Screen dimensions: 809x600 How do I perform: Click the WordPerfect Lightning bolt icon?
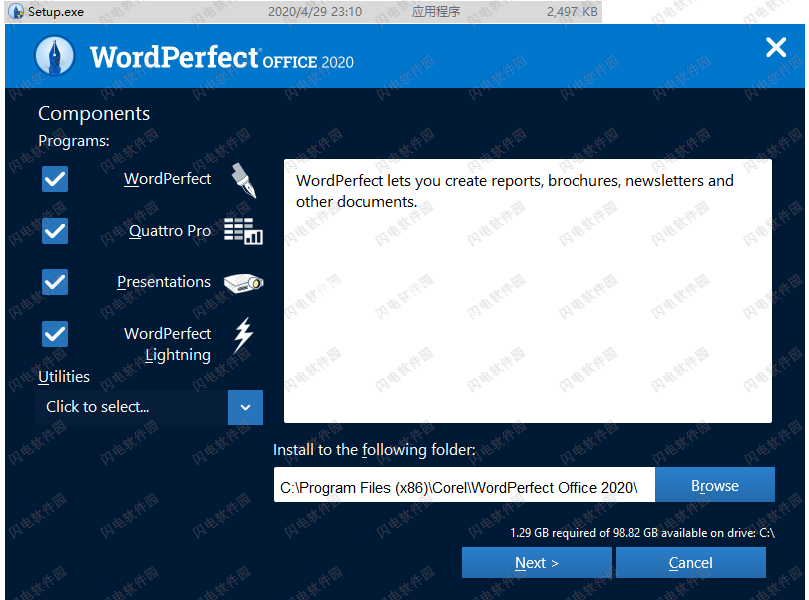tap(243, 335)
